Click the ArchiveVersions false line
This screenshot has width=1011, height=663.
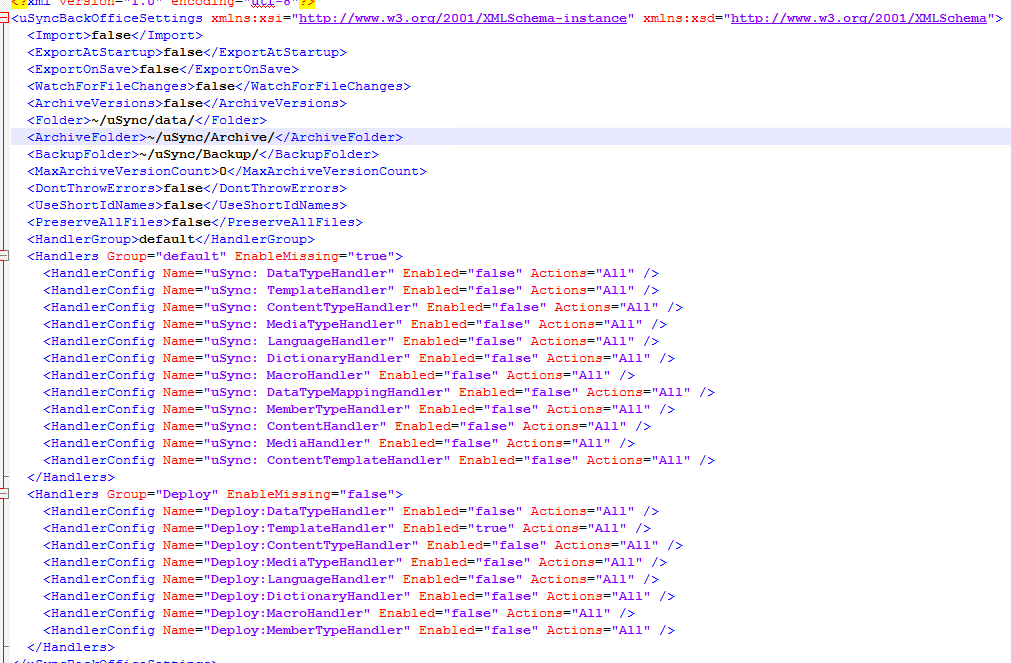point(187,103)
